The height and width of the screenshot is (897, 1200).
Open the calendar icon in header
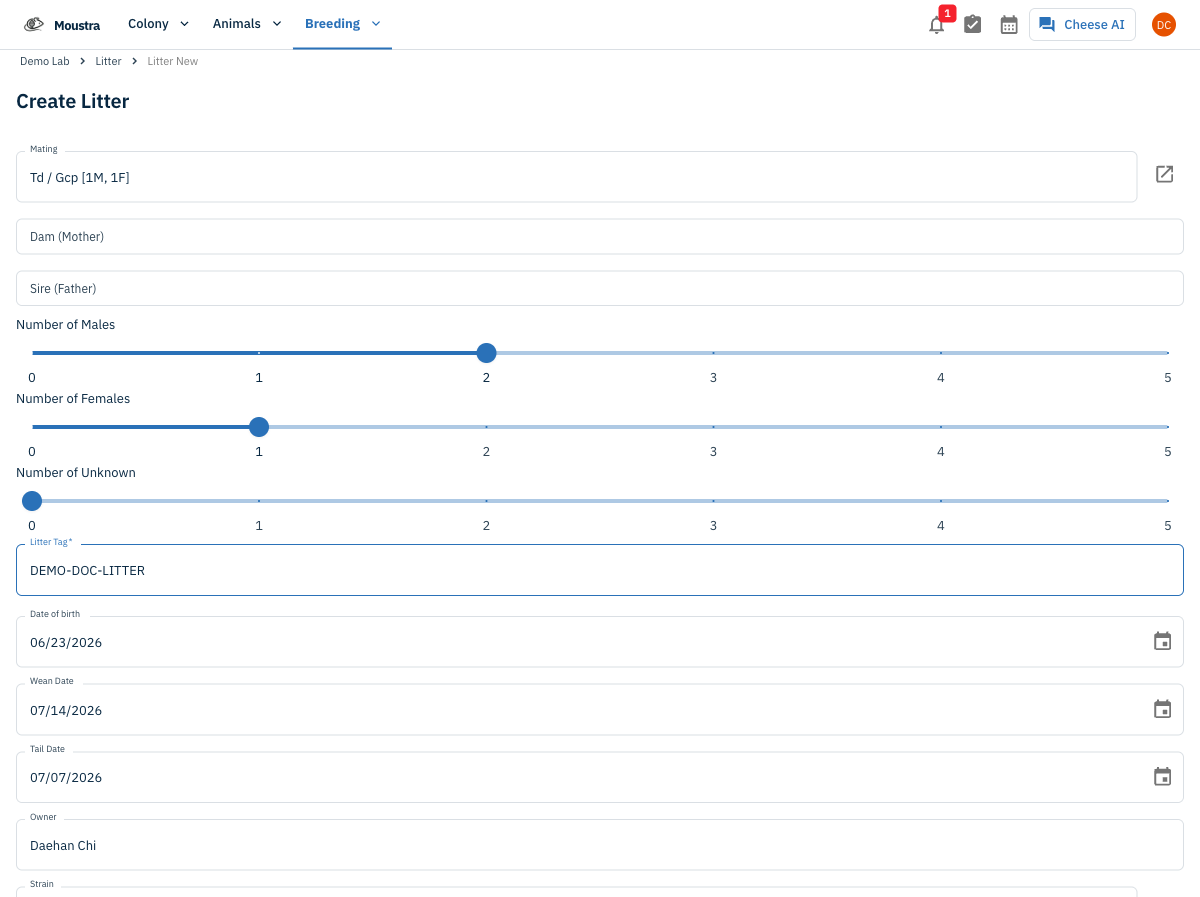click(x=1009, y=25)
